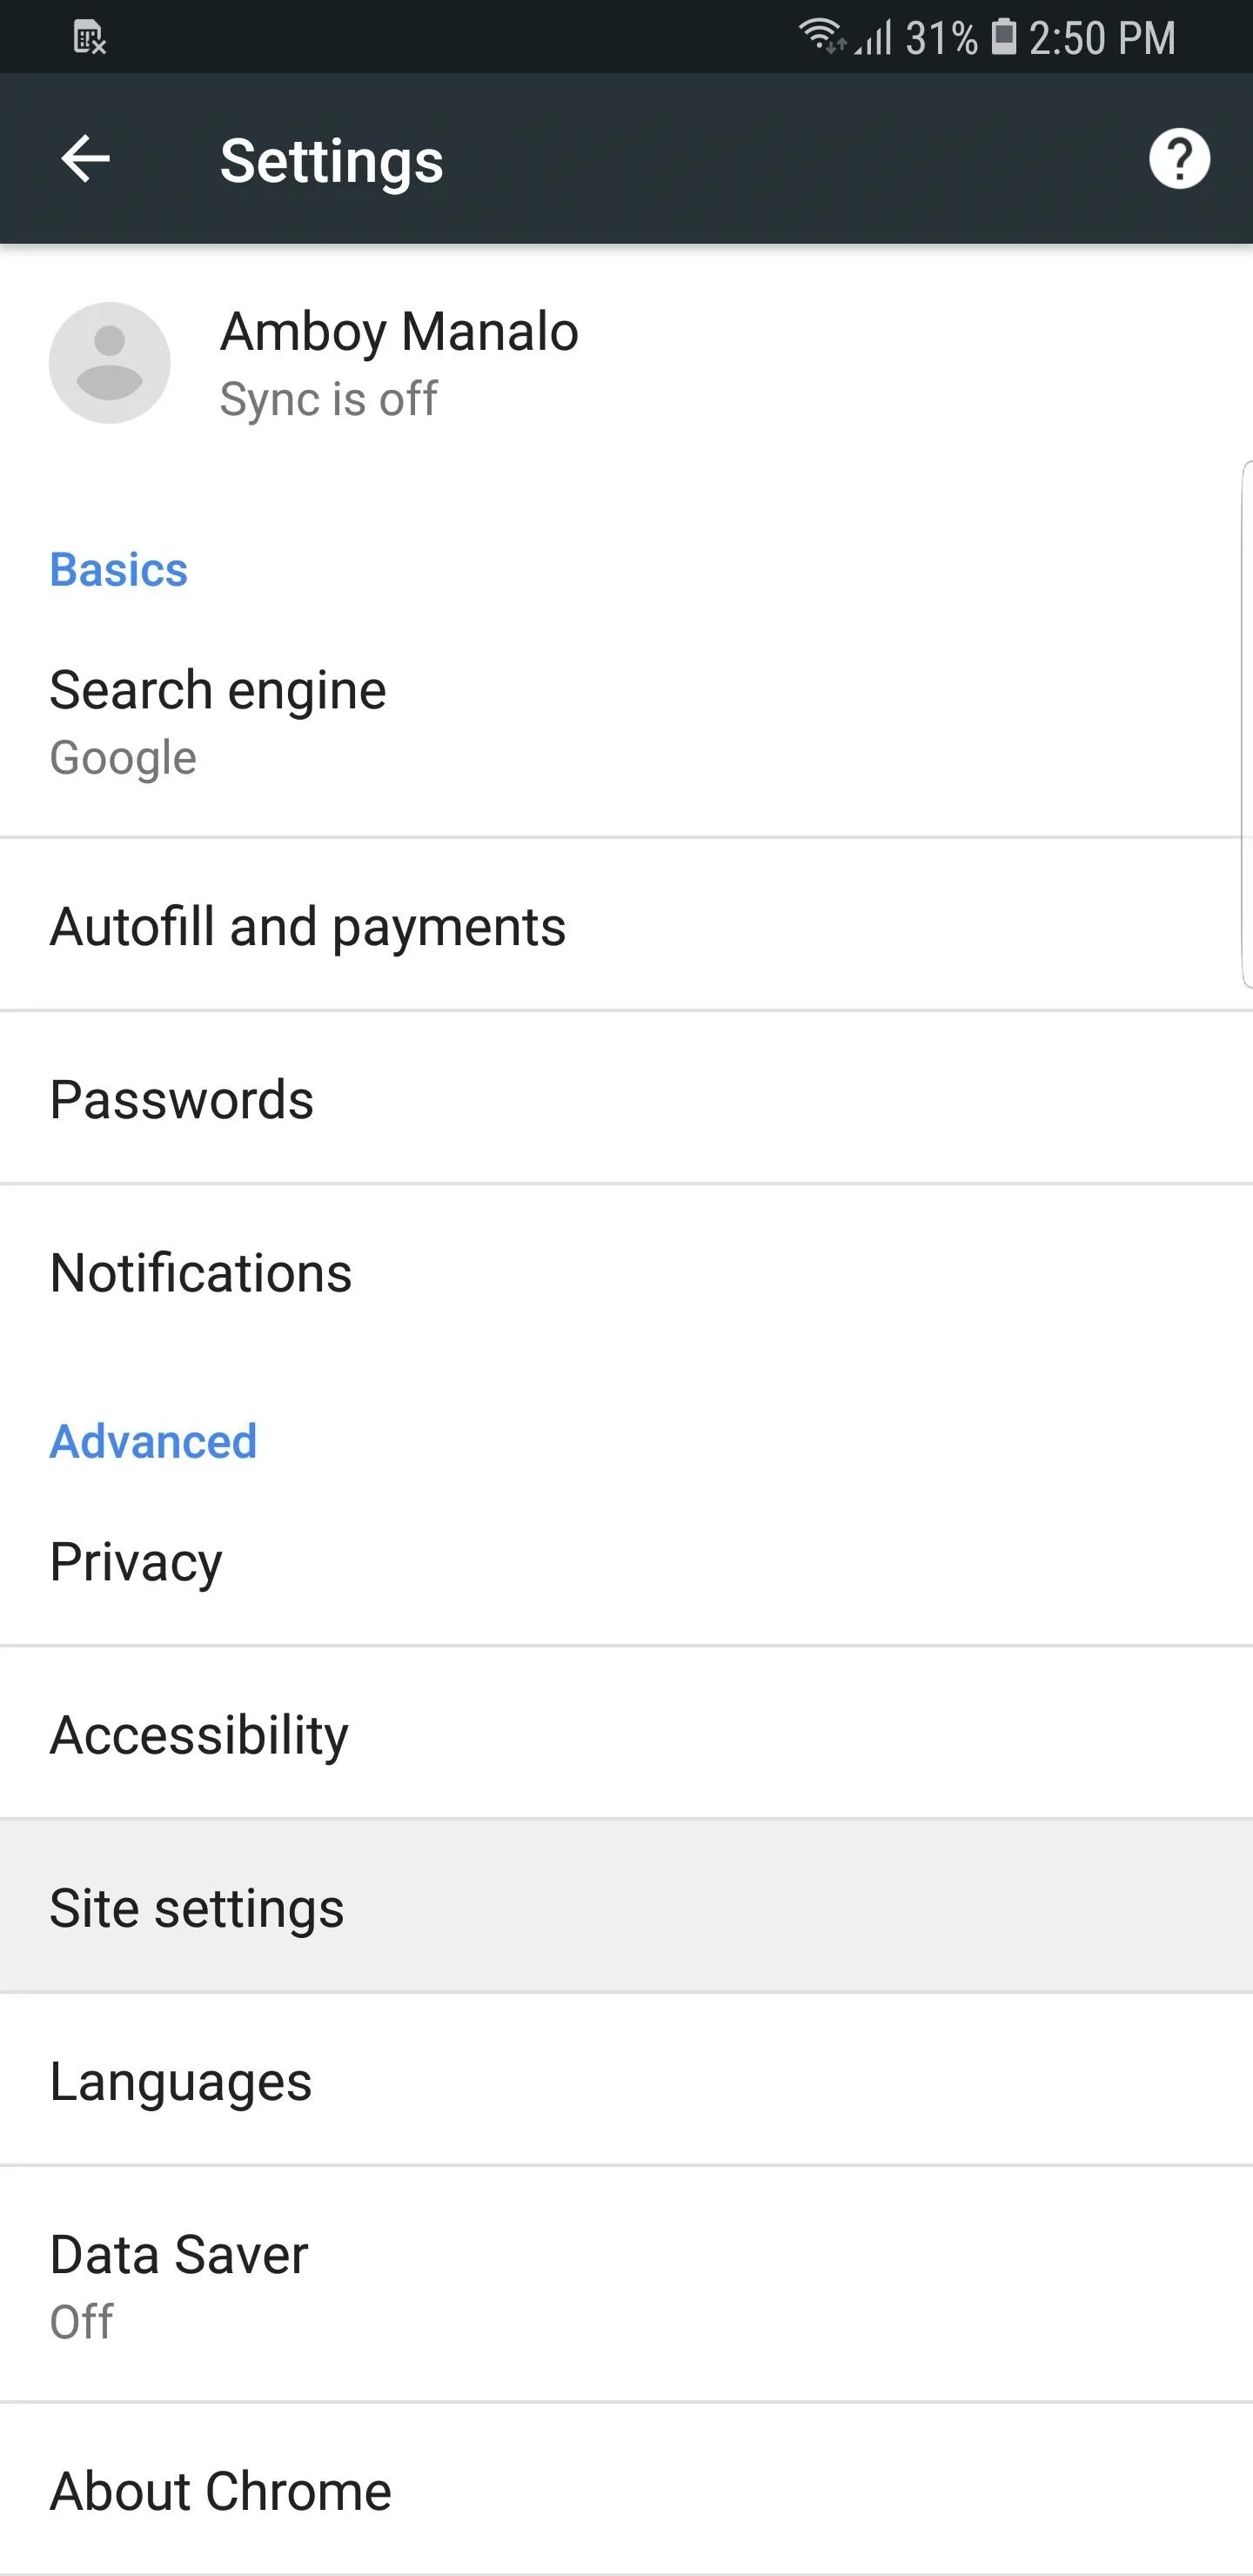Open the Accessibility settings
This screenshot has height=2576, width=1253.
pos(626,1734)
